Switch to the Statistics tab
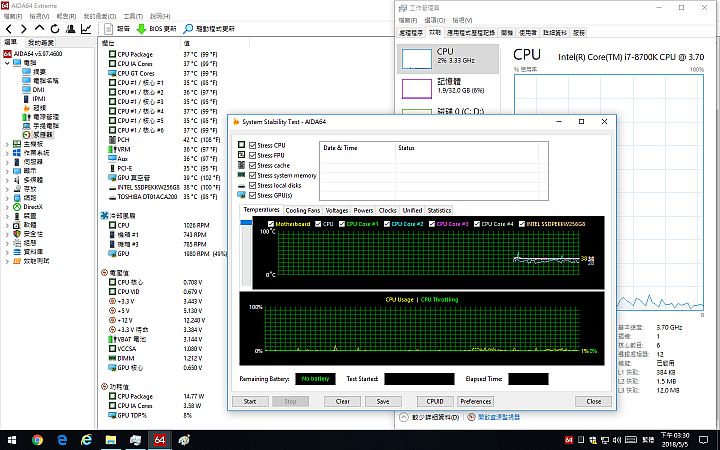 tap(439, 210)
